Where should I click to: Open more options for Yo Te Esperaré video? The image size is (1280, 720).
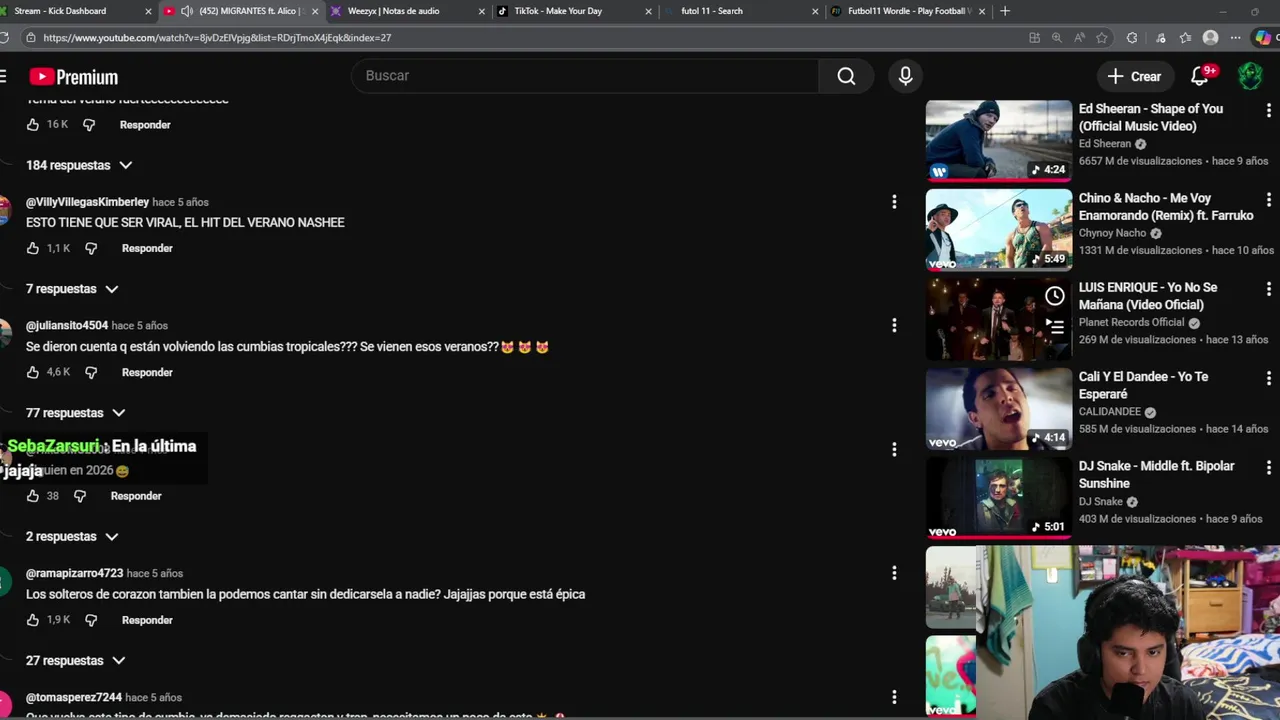pos(1269,378)
